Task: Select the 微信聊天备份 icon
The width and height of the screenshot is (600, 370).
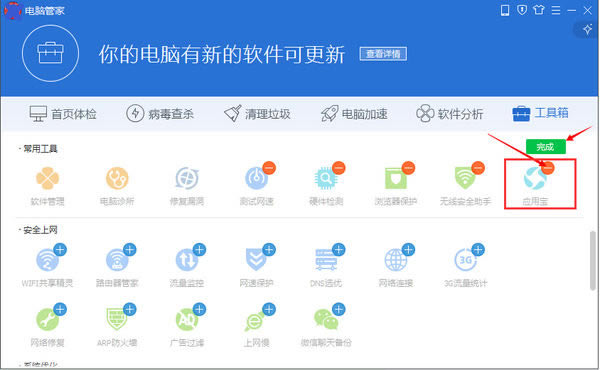Action: pos(326,319)
